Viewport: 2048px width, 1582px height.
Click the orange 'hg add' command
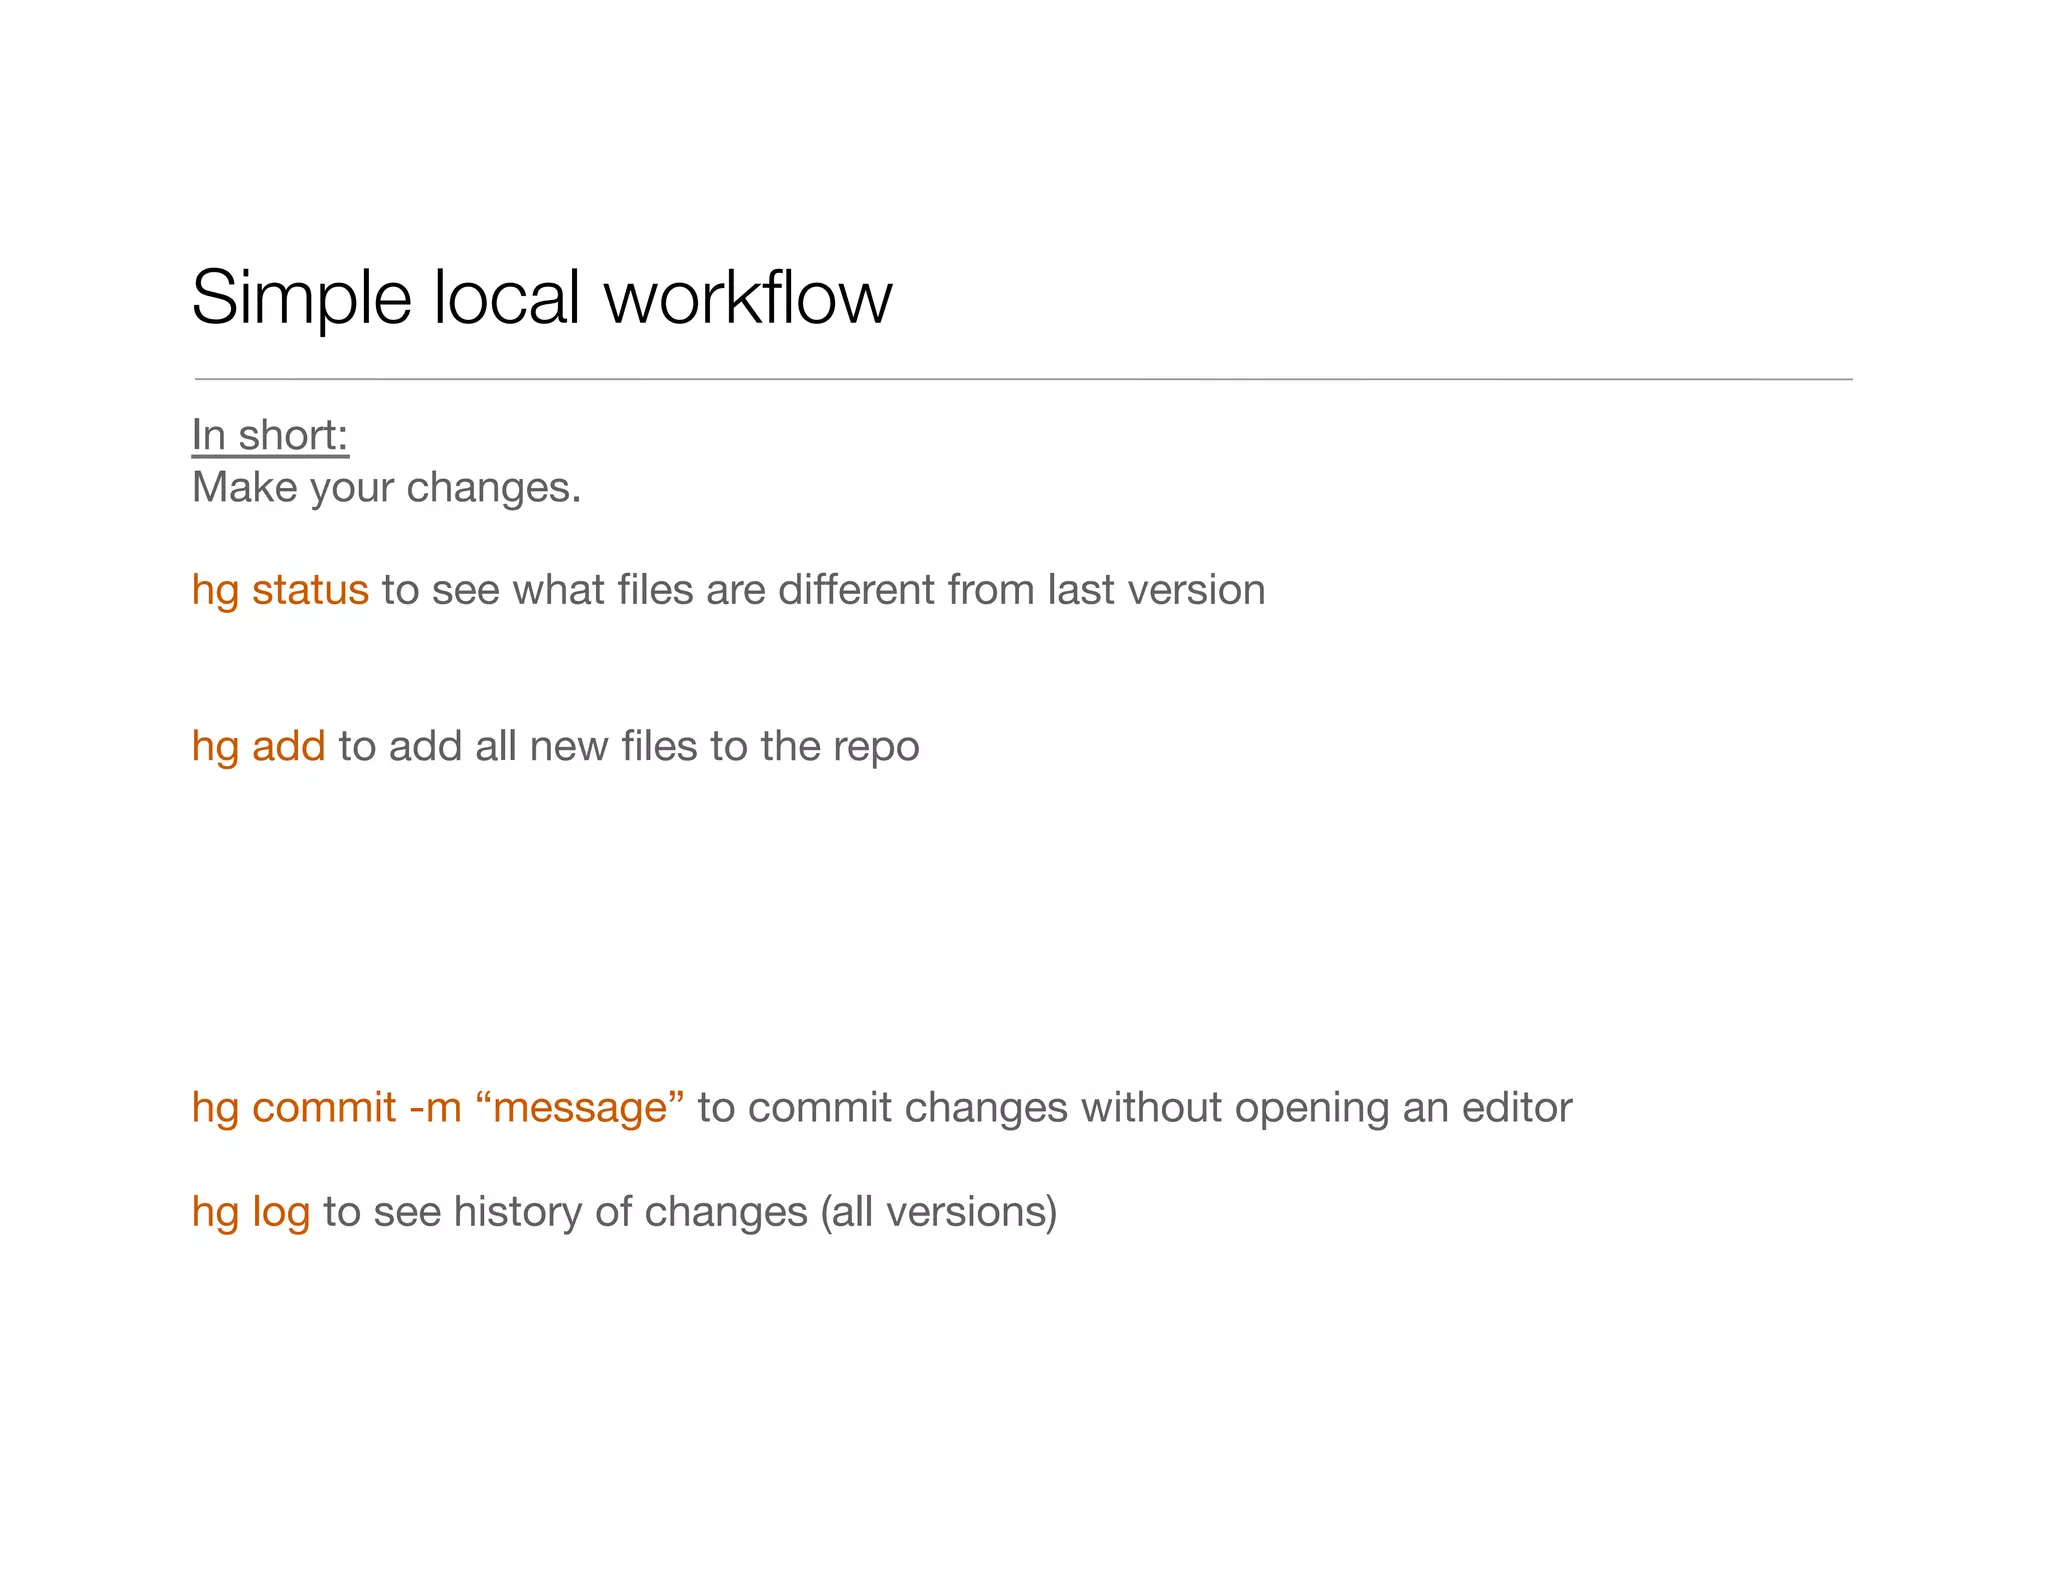click(x=258, y=747)
